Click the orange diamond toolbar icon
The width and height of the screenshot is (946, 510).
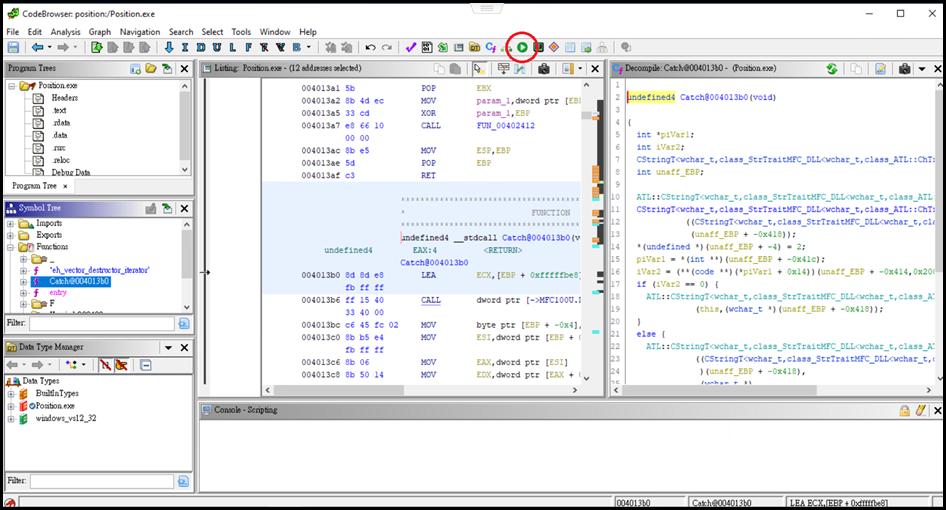tap(554, 47)
